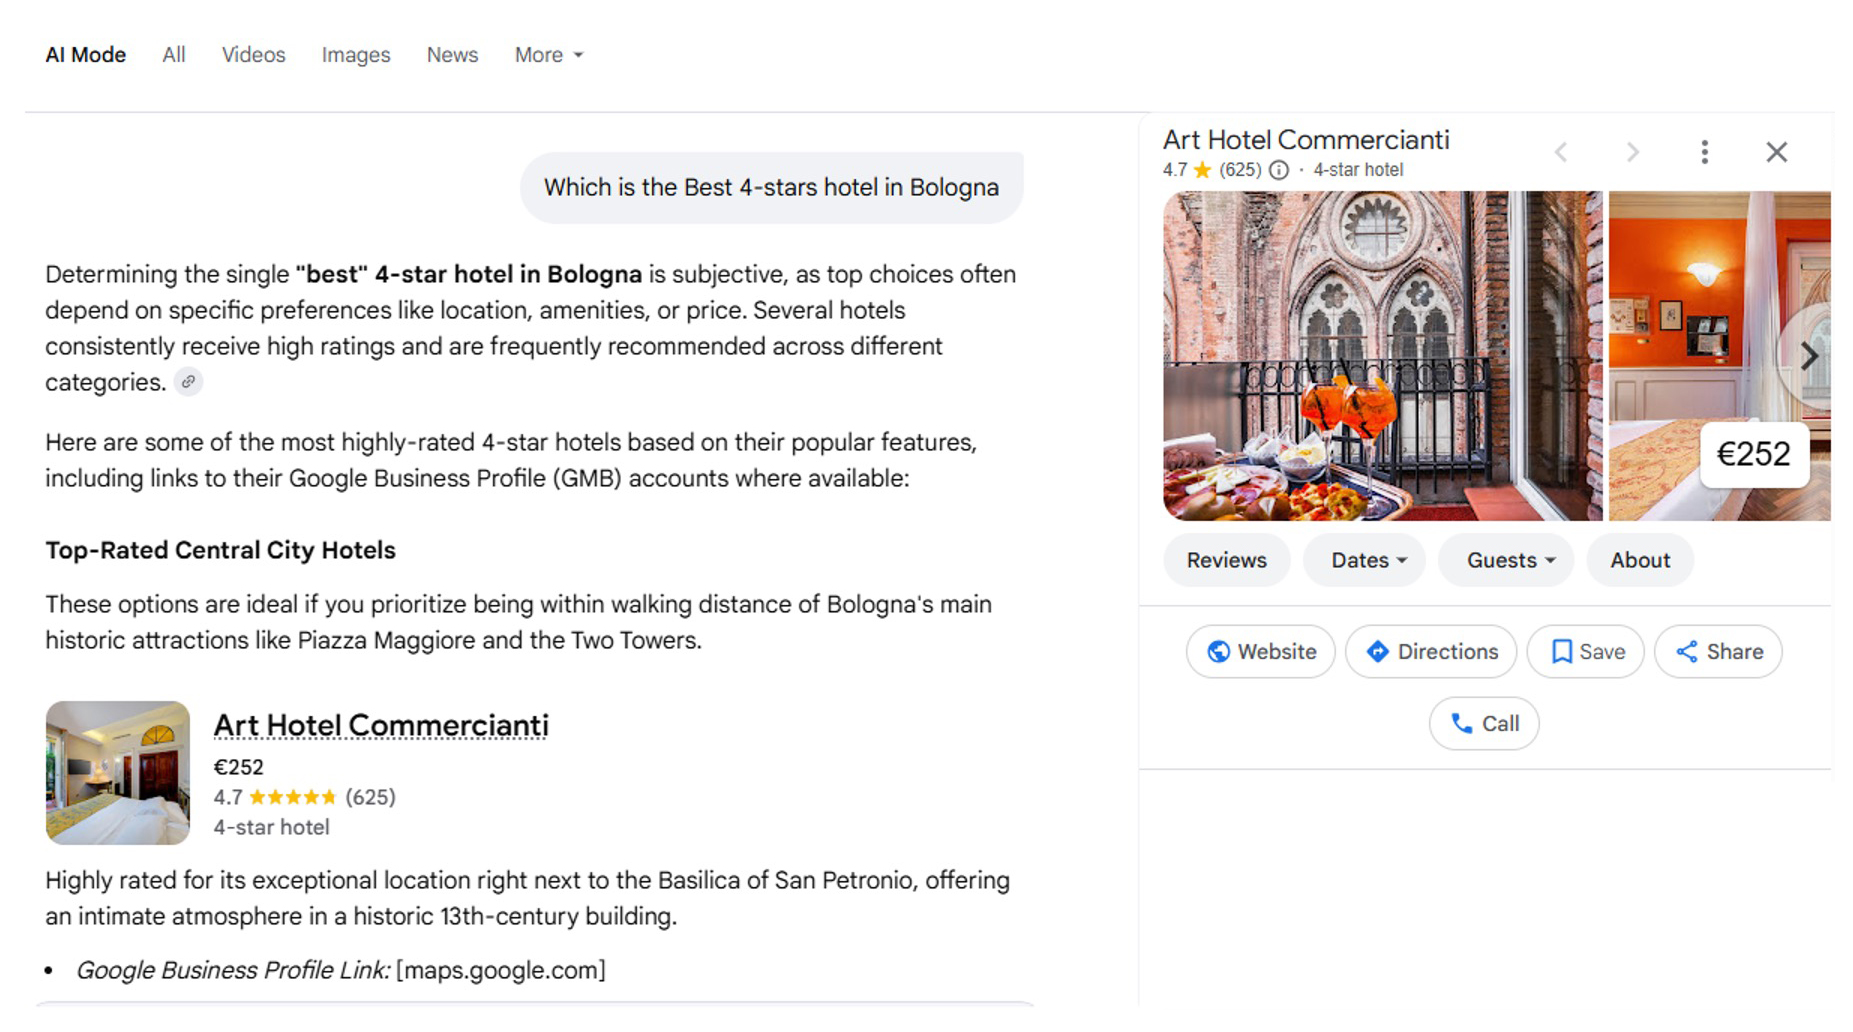Screen dimensions: 1853x1032
Task: Click the next arrow in hotel panel header
Action: pos(1632,152)
